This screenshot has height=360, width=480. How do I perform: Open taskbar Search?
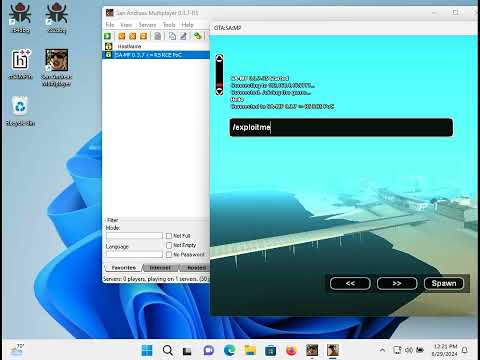point(168,350)
